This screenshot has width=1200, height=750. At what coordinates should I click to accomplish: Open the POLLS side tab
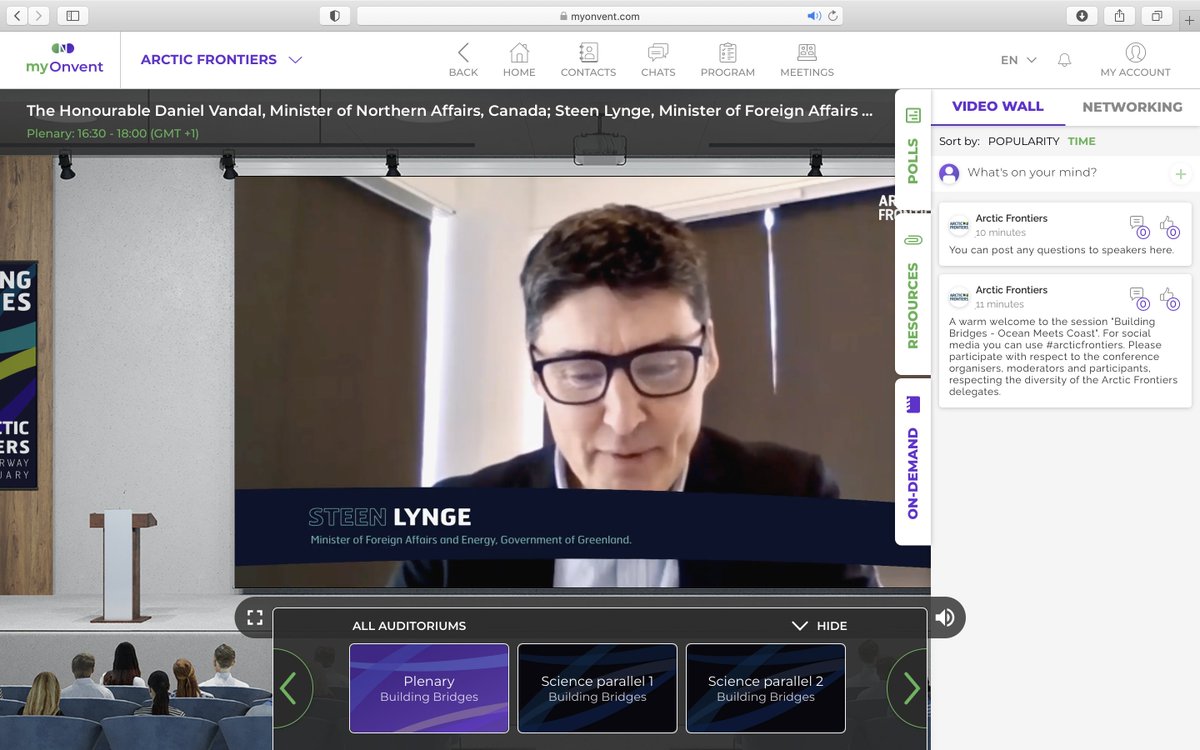pyautogui.click(x=912, y=147)
